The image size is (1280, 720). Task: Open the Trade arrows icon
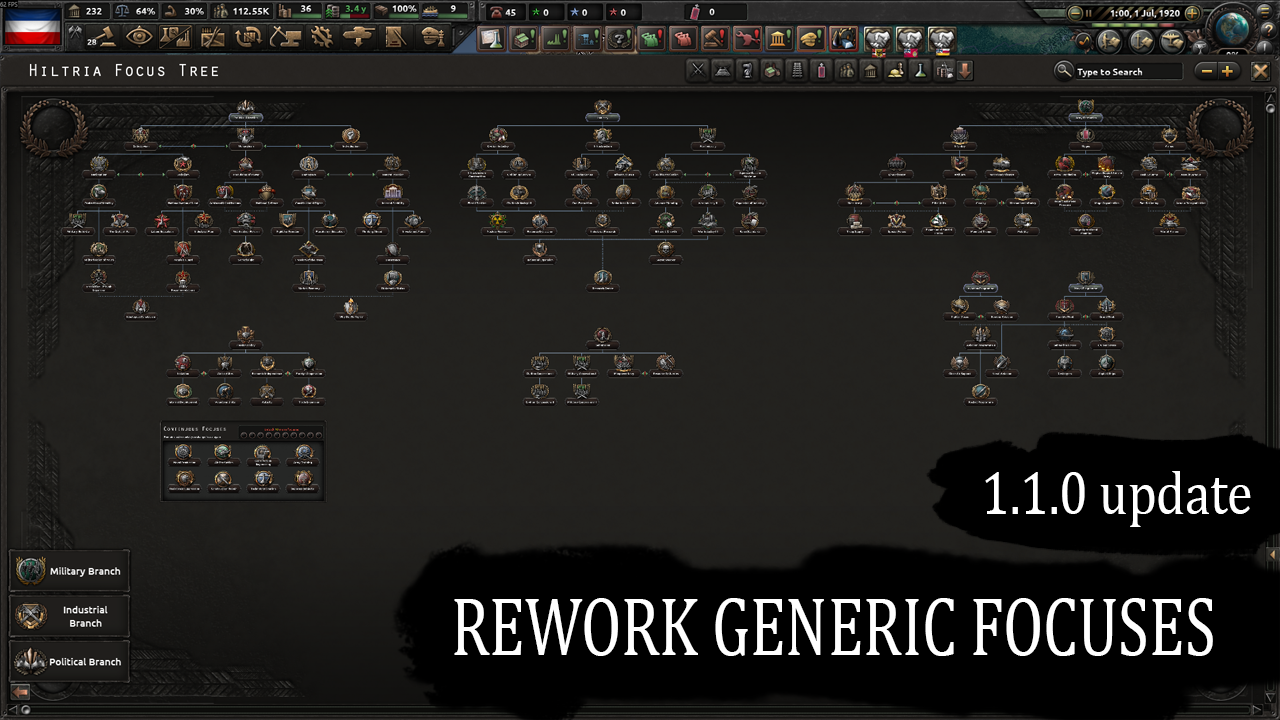point(249,37)
